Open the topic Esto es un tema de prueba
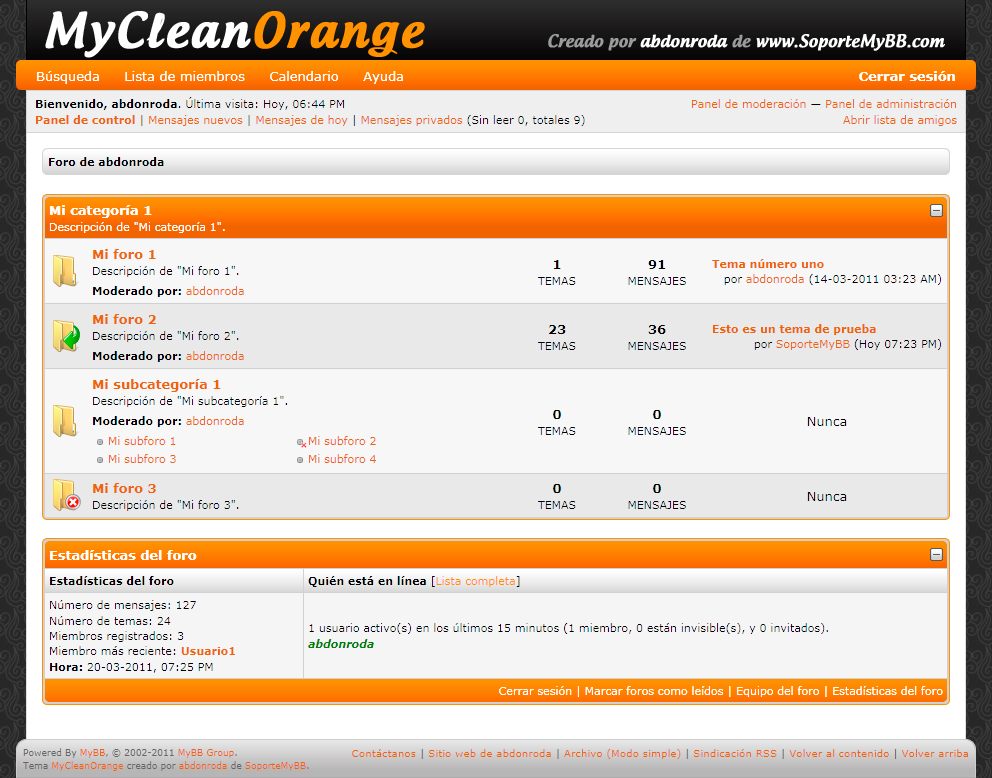This screenshot has height=778, width=992. [x=794, y=329]
